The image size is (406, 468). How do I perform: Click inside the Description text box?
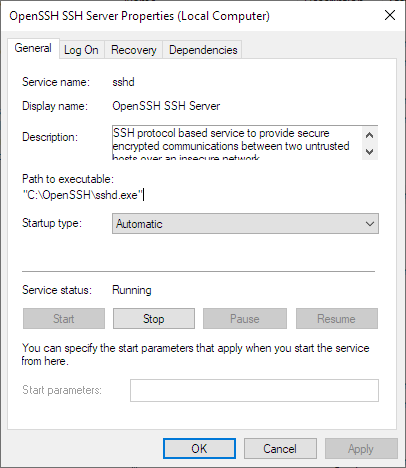click(x=237, y=143)
